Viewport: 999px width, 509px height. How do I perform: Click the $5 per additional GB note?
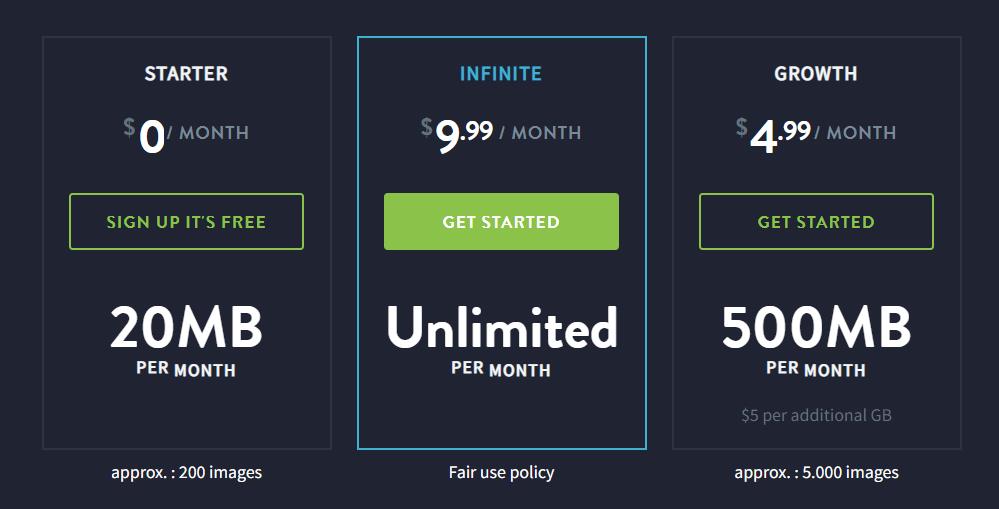point(816,415)
